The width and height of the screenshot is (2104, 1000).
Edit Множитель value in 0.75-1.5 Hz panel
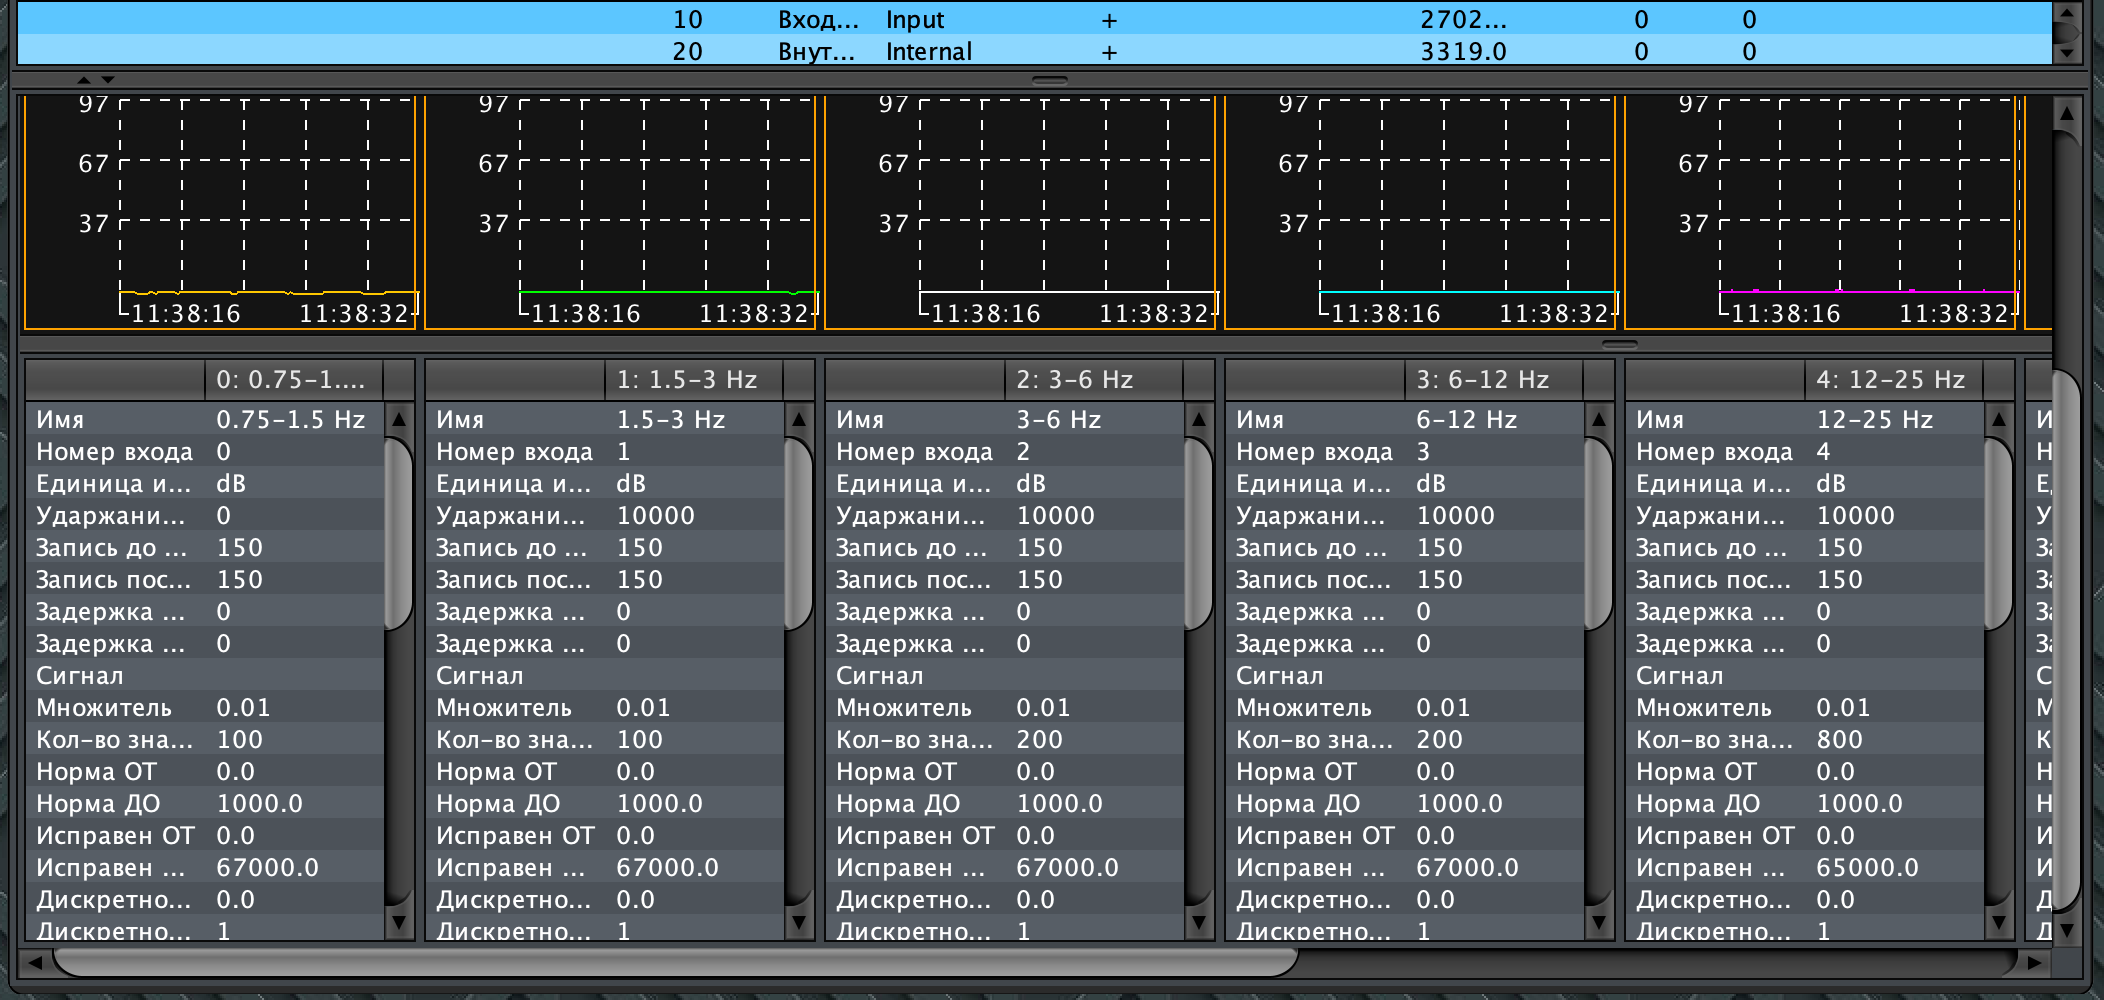tap(243, 708)
